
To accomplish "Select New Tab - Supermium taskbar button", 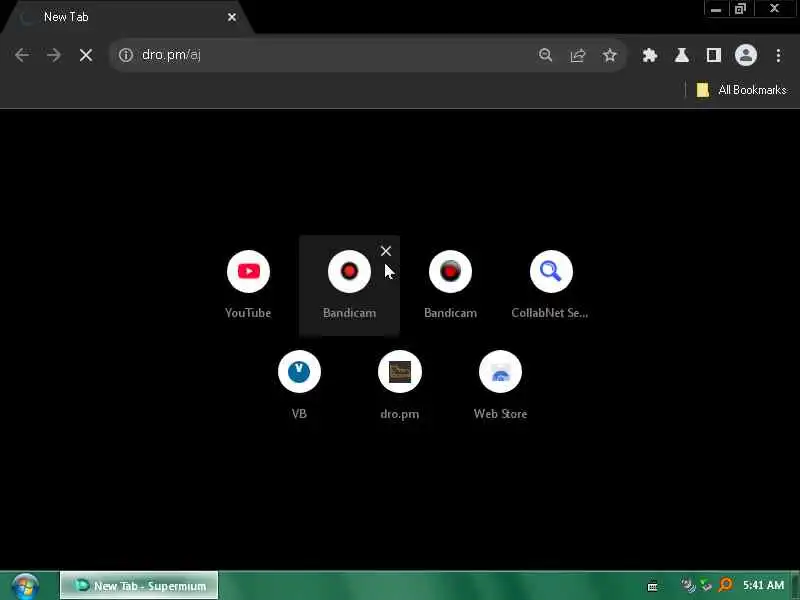I will [x=139, y=586].
